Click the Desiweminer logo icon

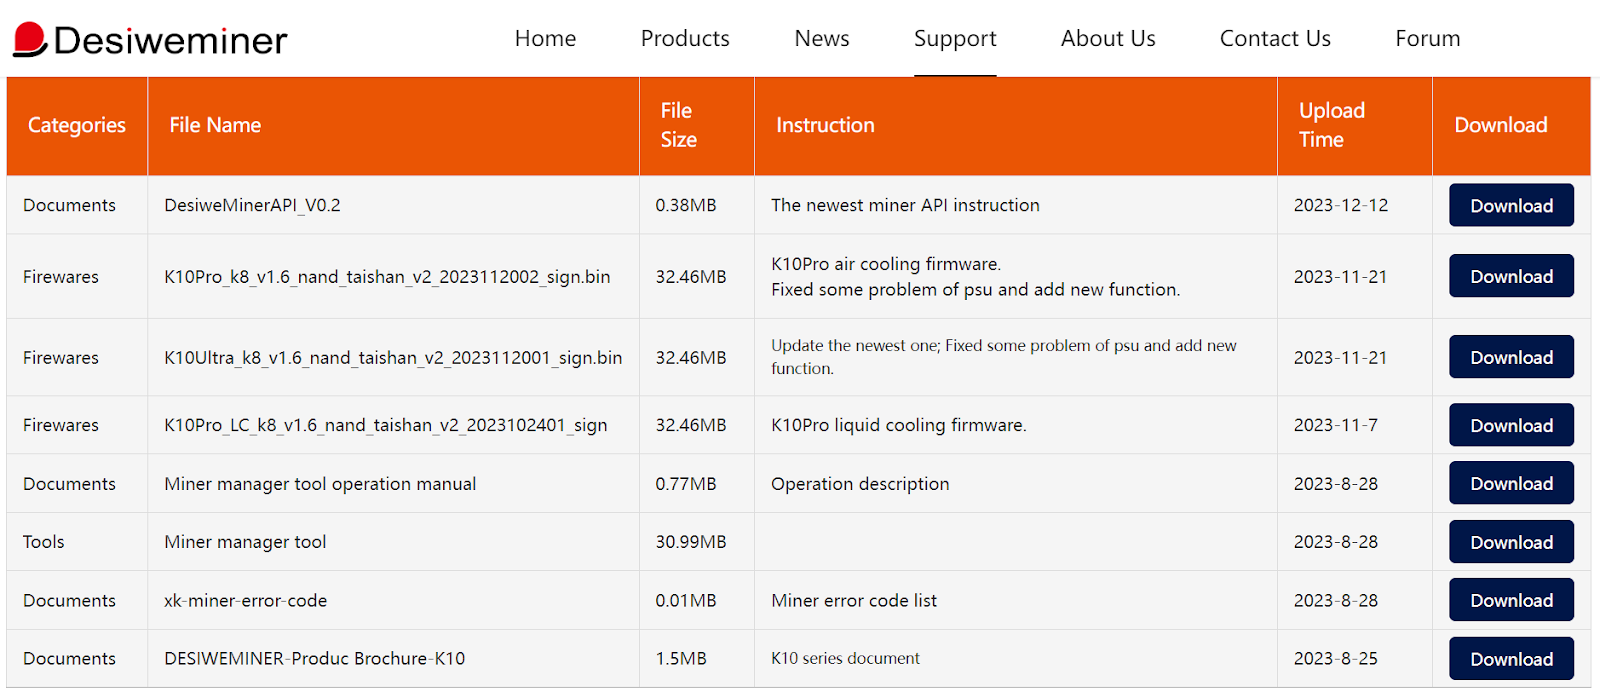(x=30, y=40)
